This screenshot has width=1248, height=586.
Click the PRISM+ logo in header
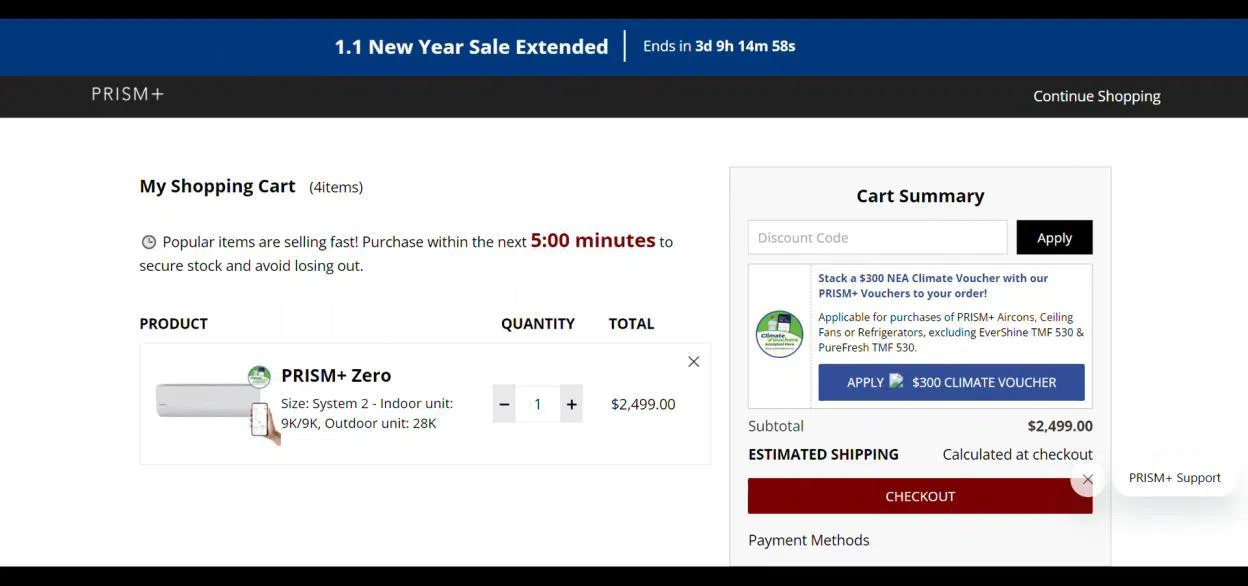tap(127, 94)
